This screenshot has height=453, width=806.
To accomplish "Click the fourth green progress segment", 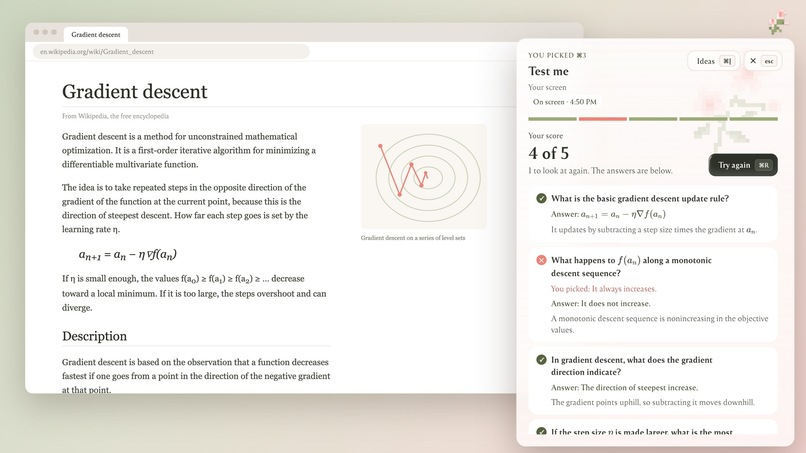I will 703,119.
